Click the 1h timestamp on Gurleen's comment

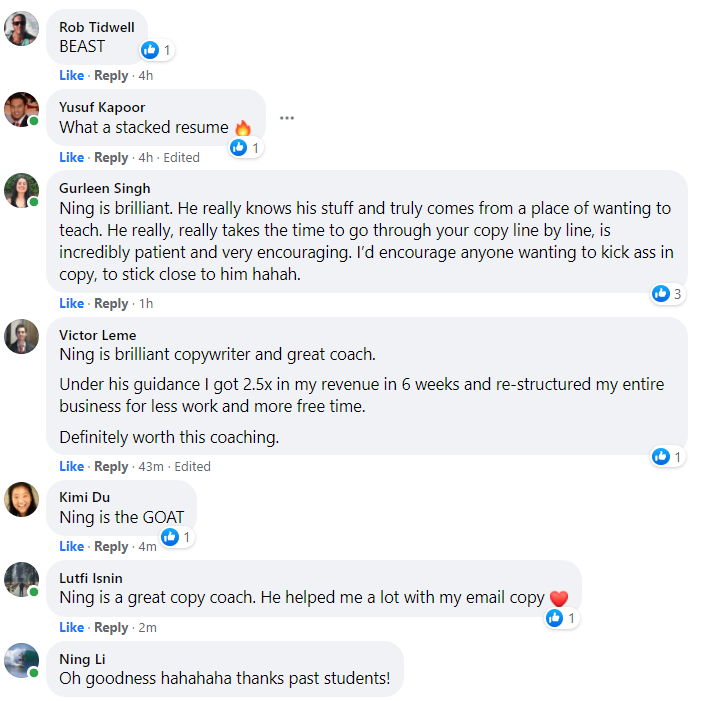[x=145, y=304]
